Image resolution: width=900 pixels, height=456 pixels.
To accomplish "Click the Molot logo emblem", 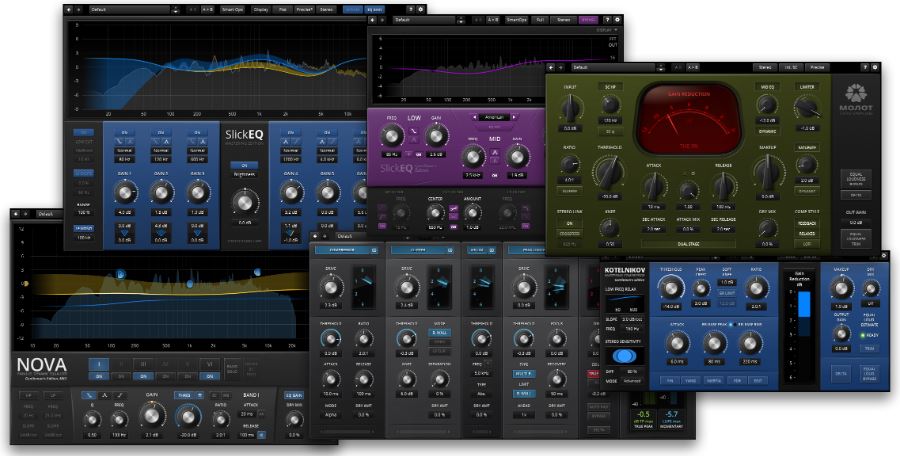I will tap(856, 94).
